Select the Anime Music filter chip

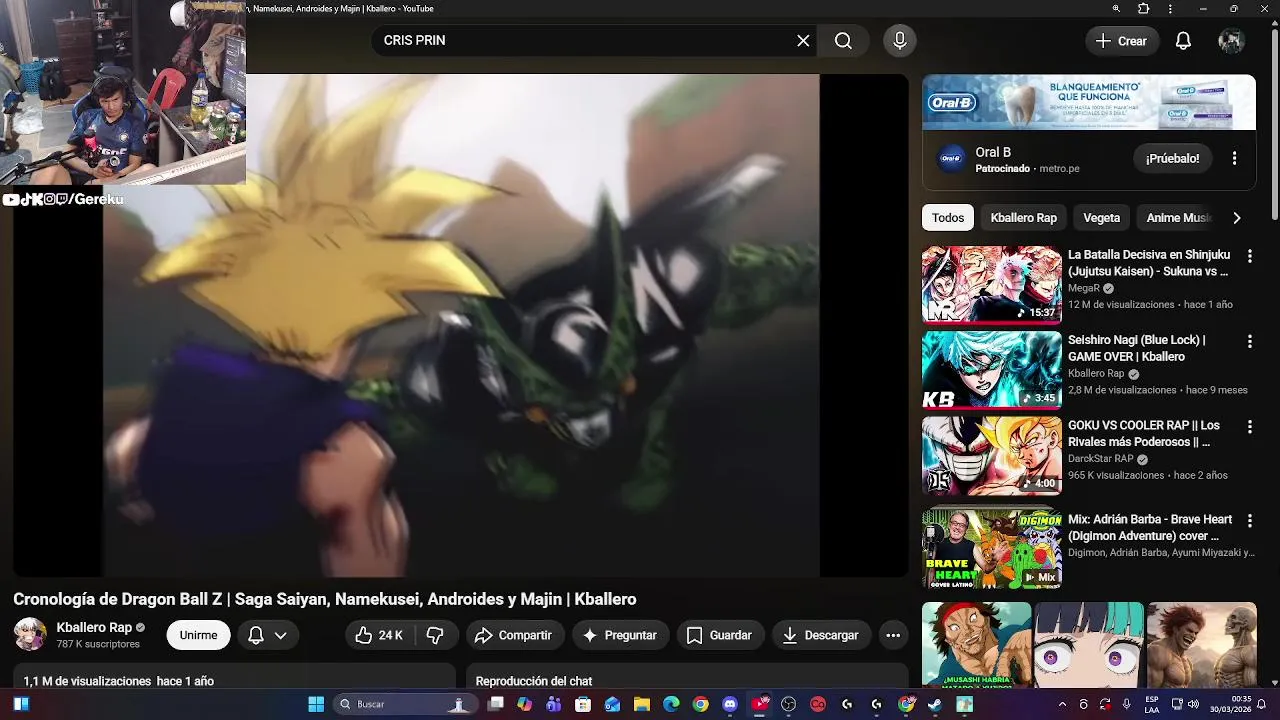[1177, 218]
